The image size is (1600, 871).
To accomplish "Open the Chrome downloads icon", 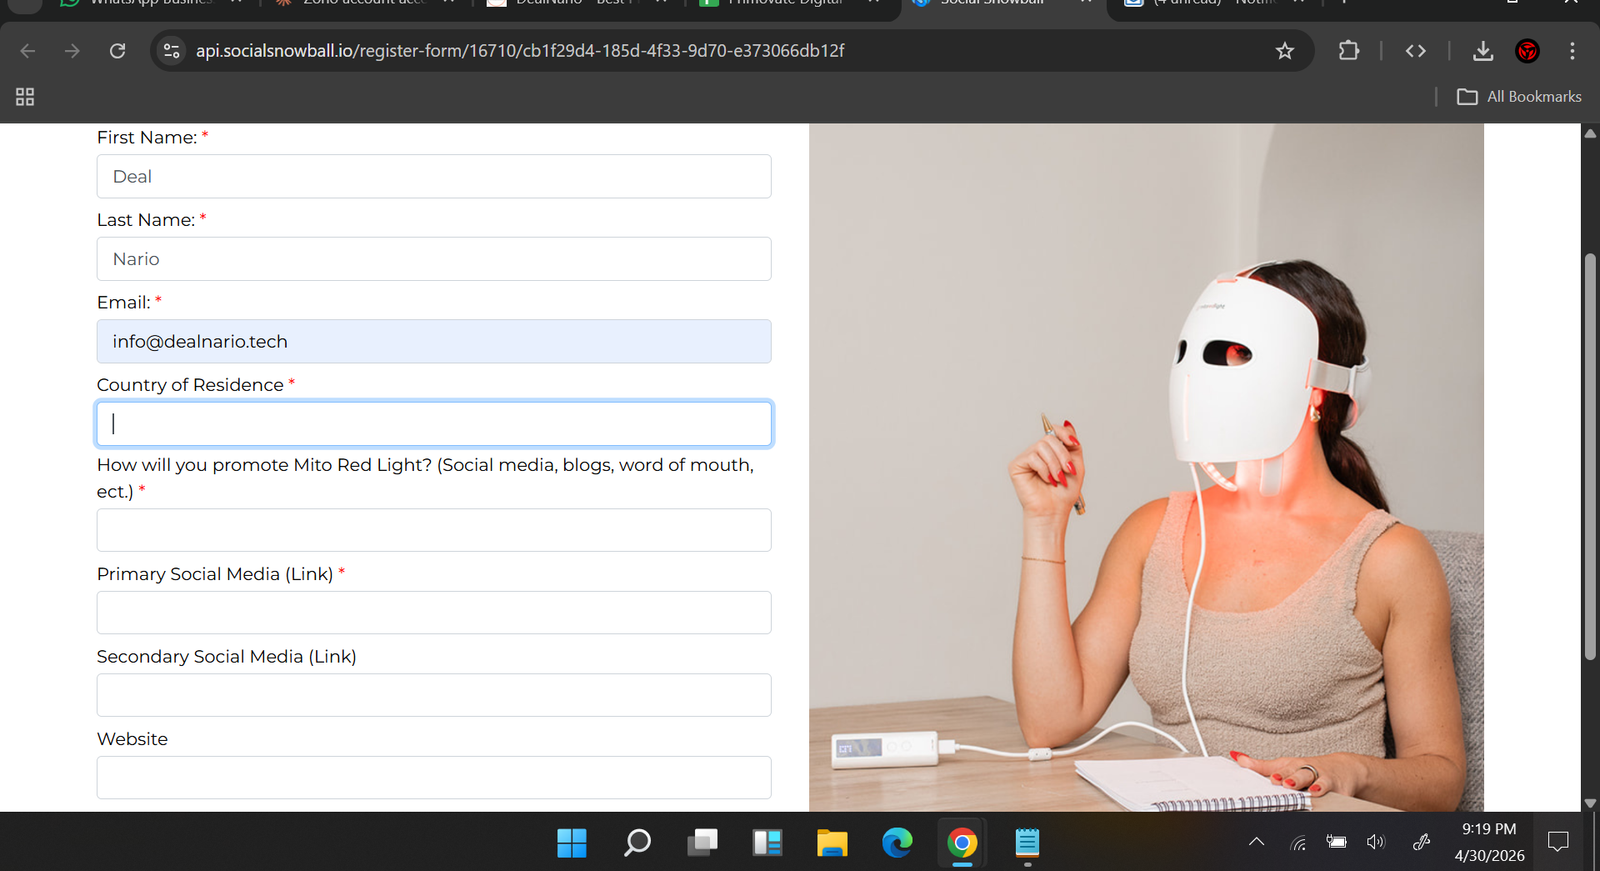I will click(x=1483, y=51).
